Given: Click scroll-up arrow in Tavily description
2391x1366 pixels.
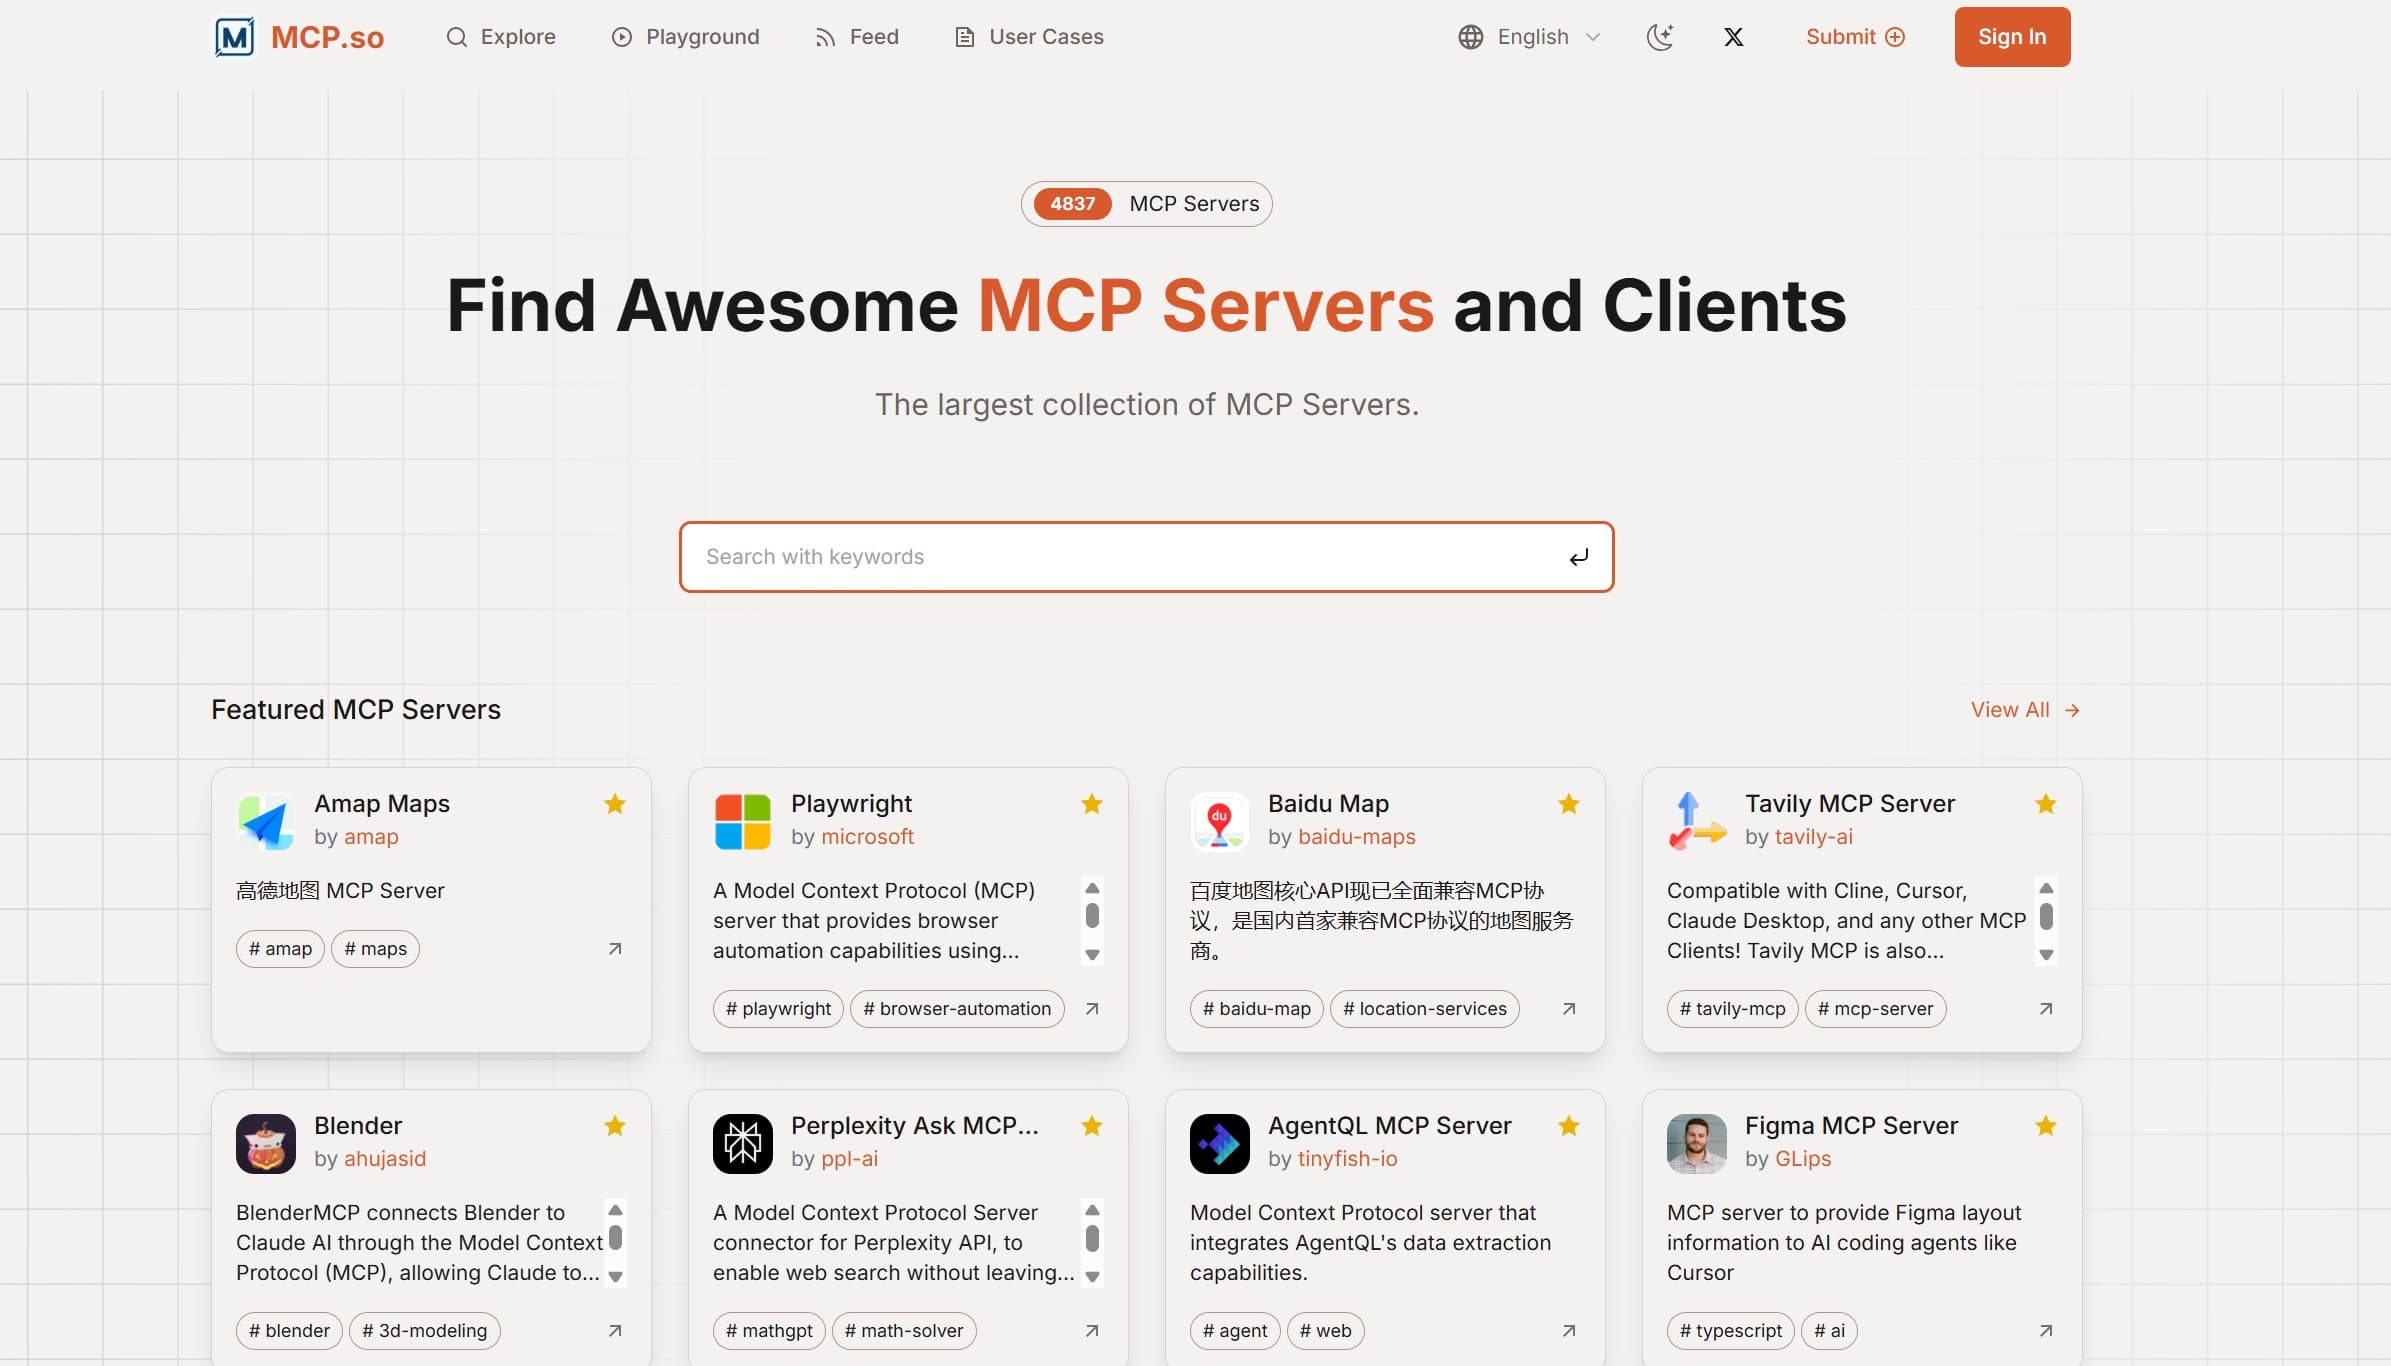Looking at the screenshot, I should pyautogui.click(x=2047, y=888).
